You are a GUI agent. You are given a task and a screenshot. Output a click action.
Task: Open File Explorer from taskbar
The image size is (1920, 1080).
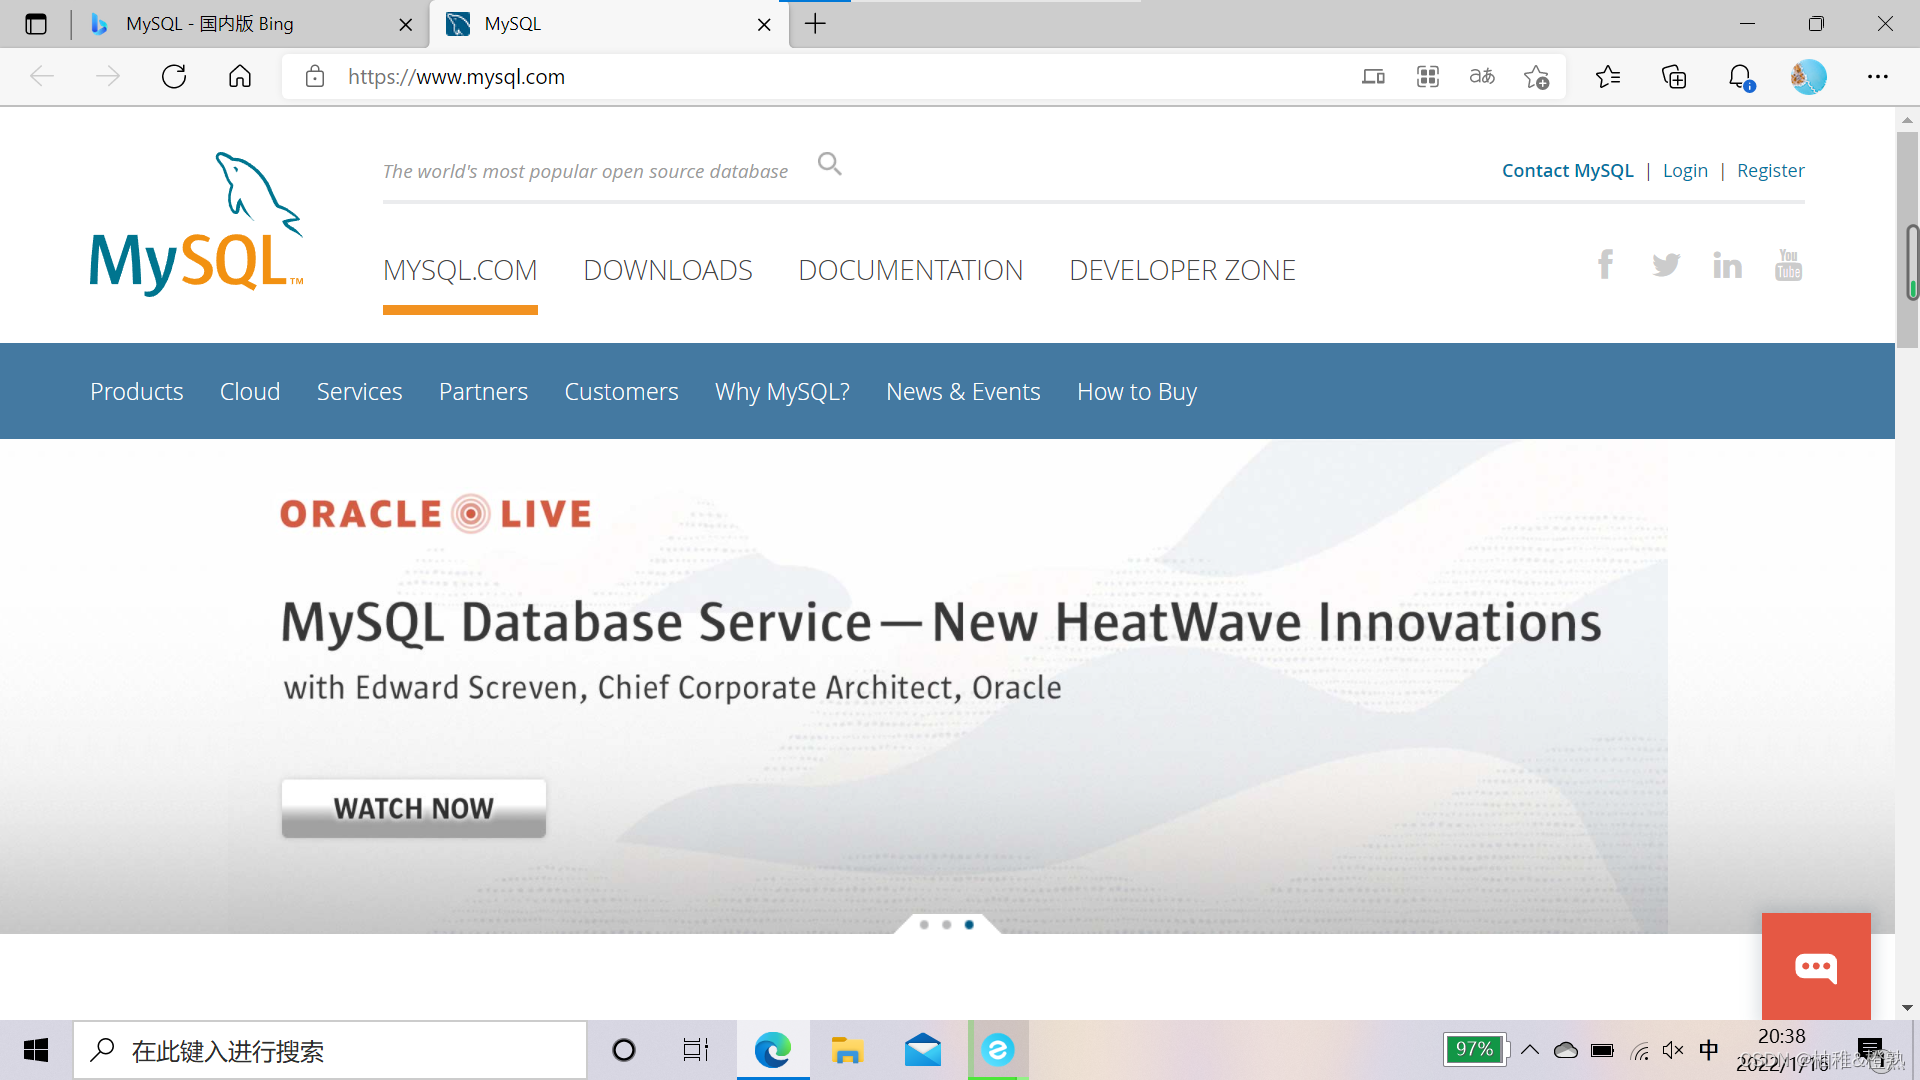(x=847, y=1050)
